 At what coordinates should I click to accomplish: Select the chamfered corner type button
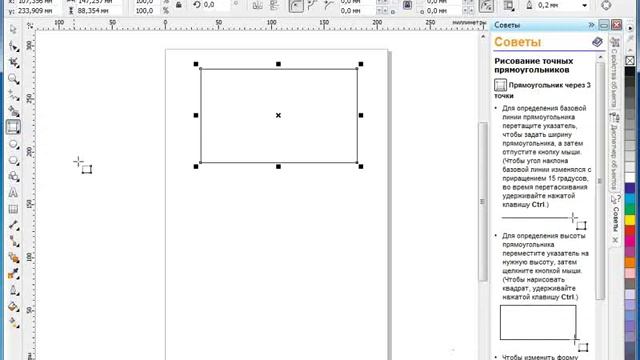click(329, 5)
